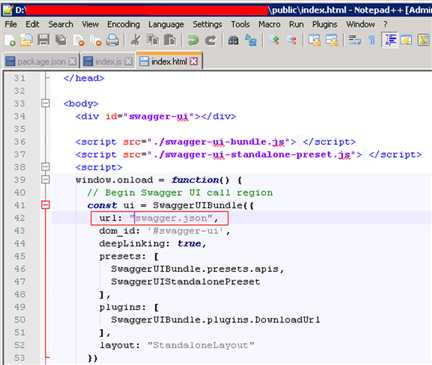Collapse the window.onload function fold marker
This screenshot has height=365, width=432.
[45, 180]
